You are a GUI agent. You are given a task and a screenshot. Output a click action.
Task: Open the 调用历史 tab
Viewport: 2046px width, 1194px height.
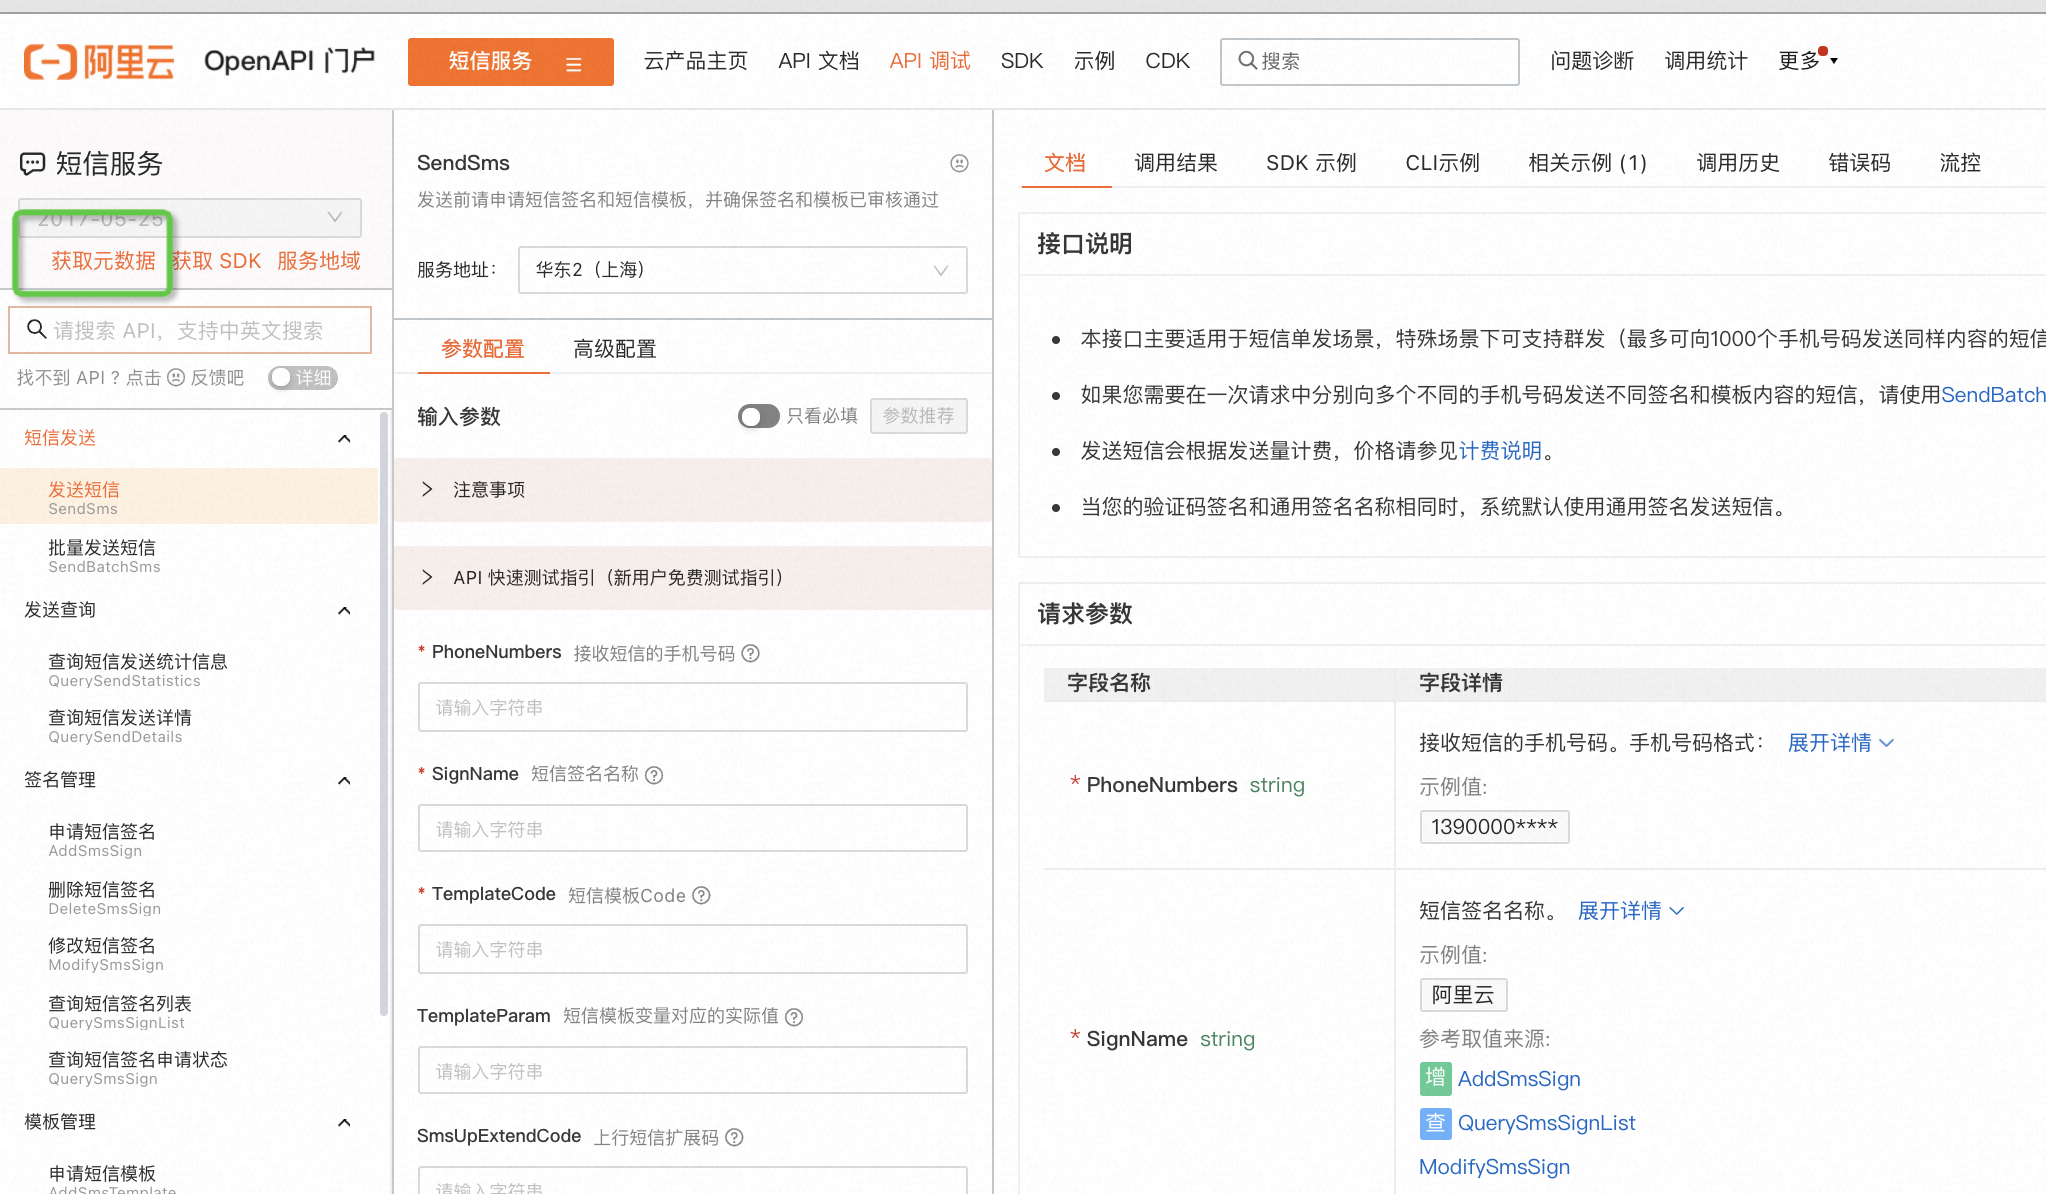1738,163
